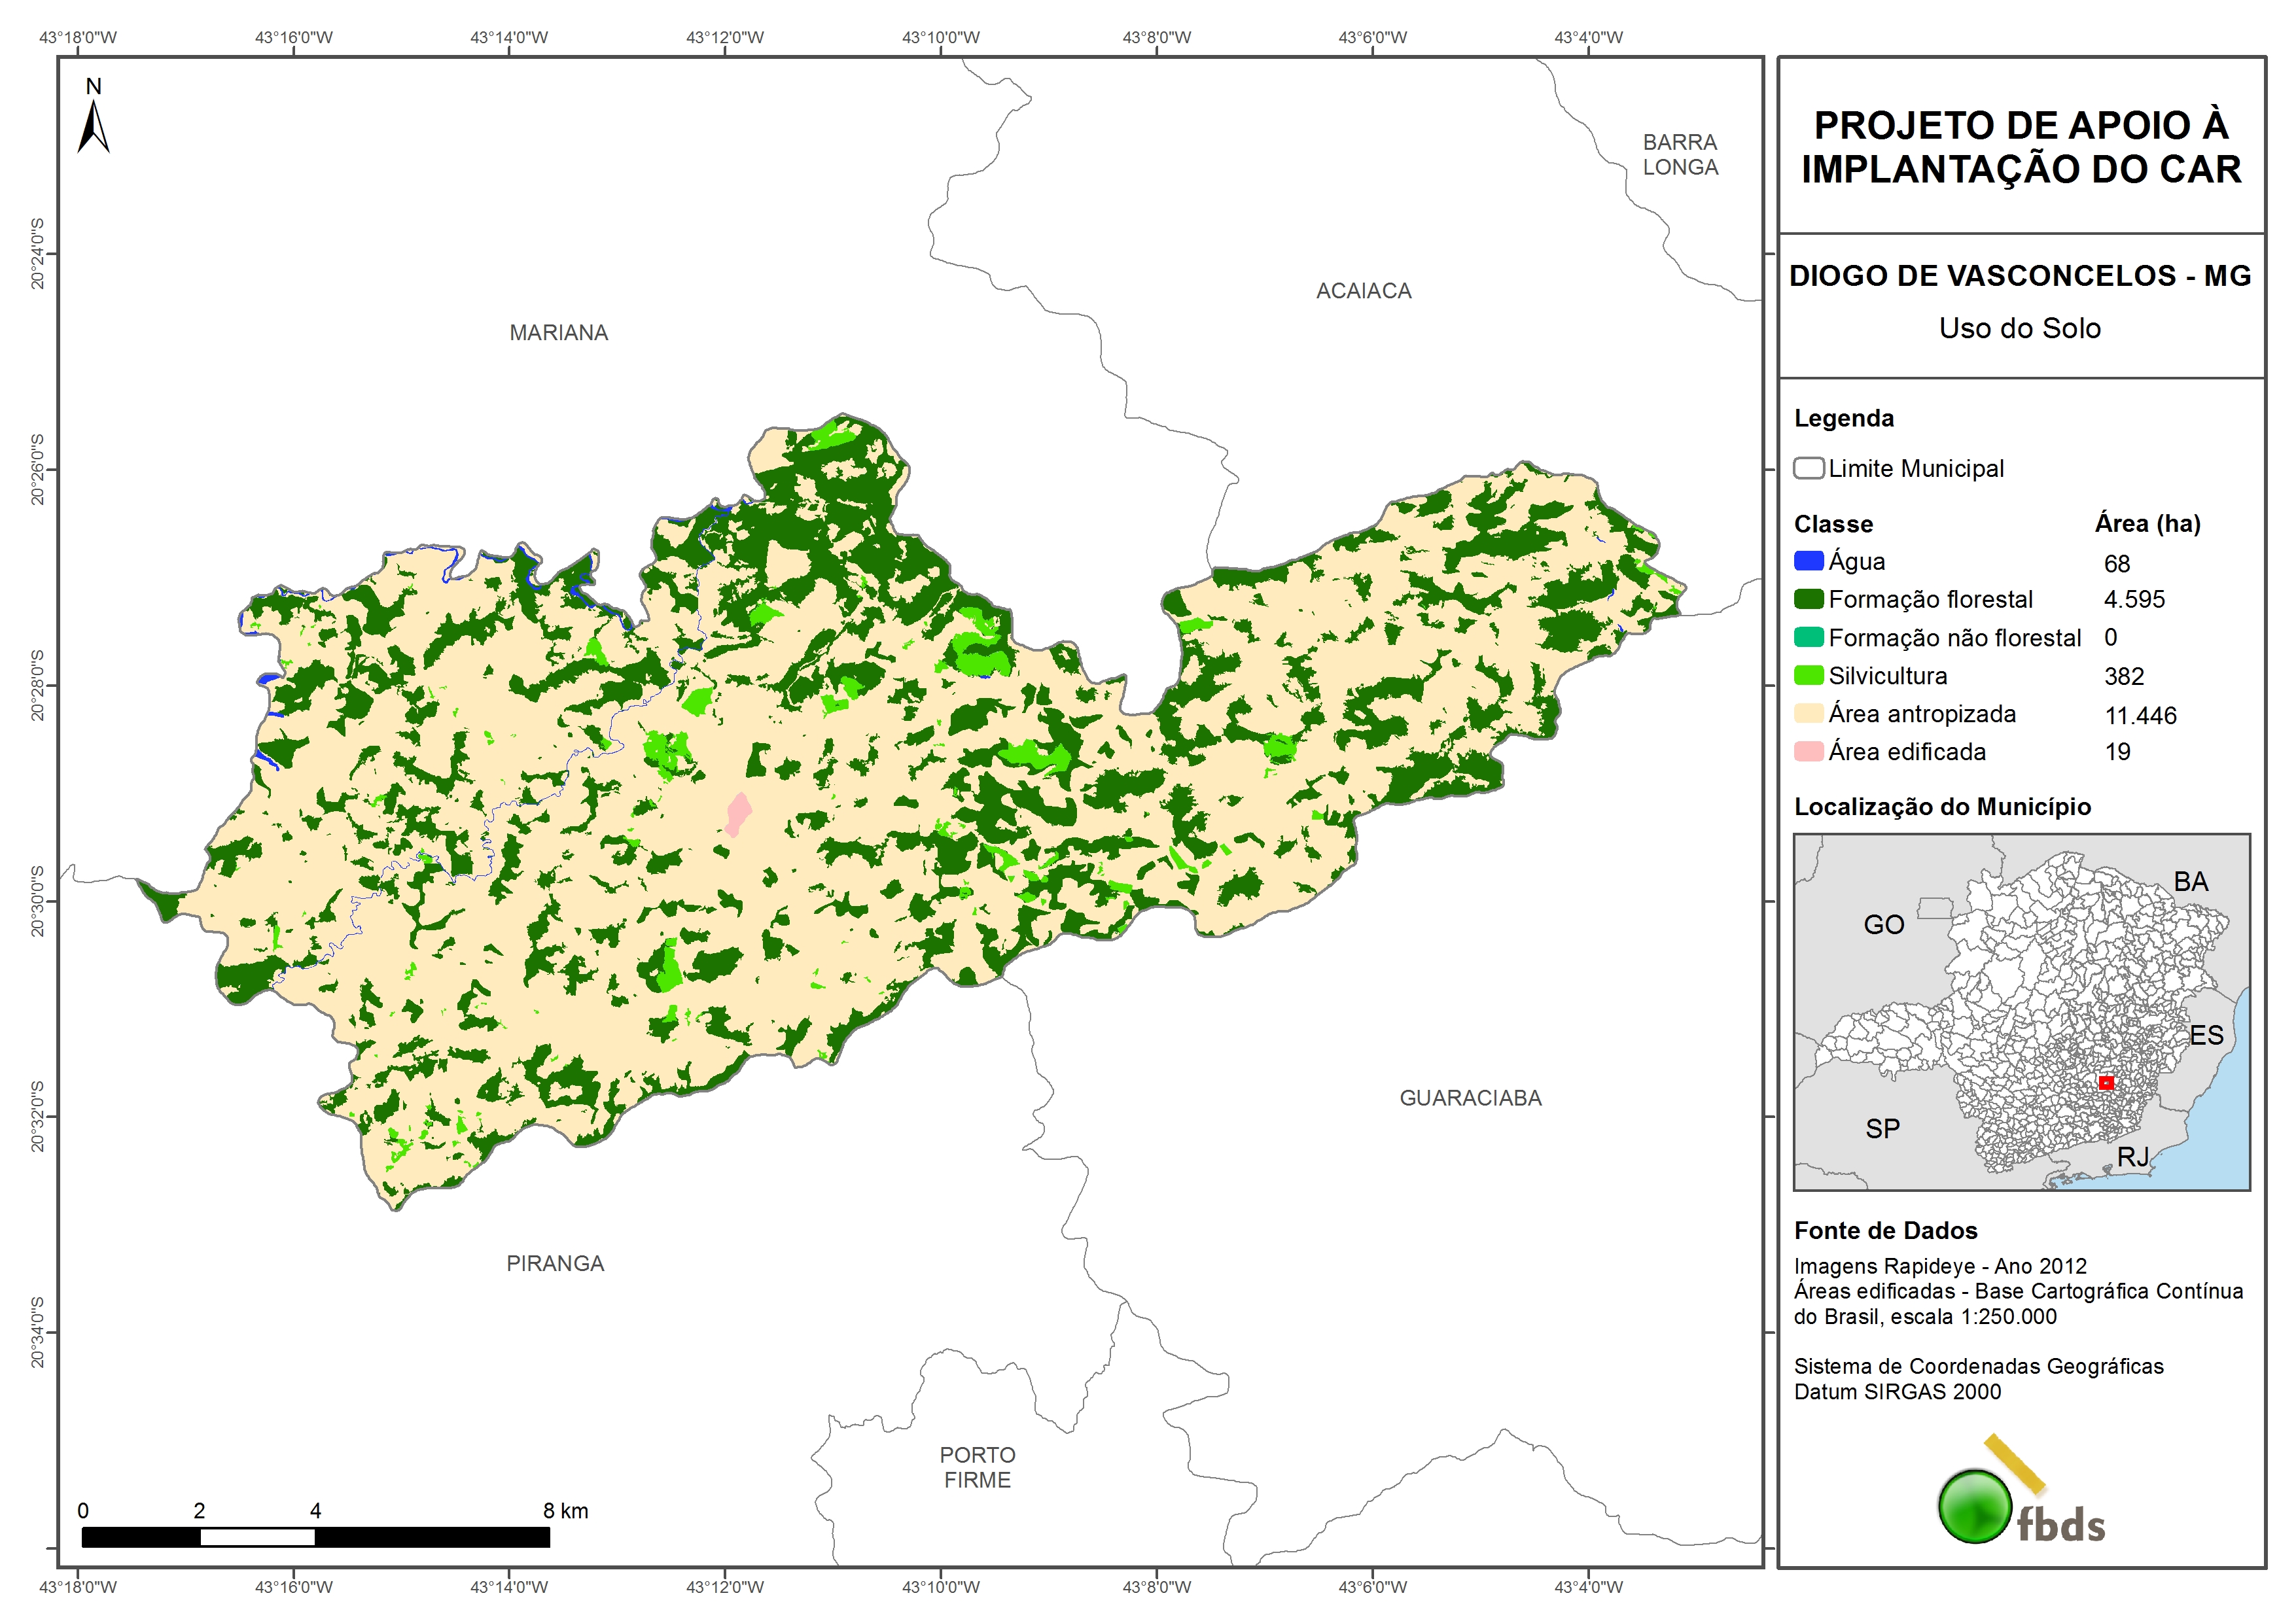Click the beige Área antropizada swatch
The width and height of the screenshot is (2296, 1623).
[1808, 713]
